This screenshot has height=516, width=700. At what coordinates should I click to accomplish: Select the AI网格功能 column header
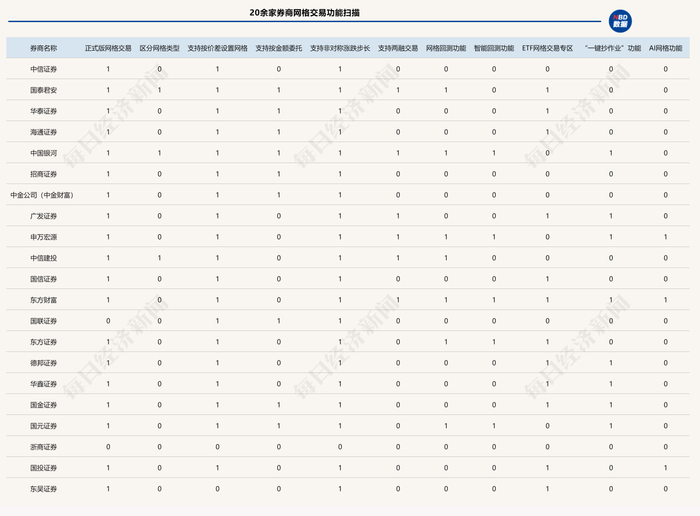click(665, 48)
